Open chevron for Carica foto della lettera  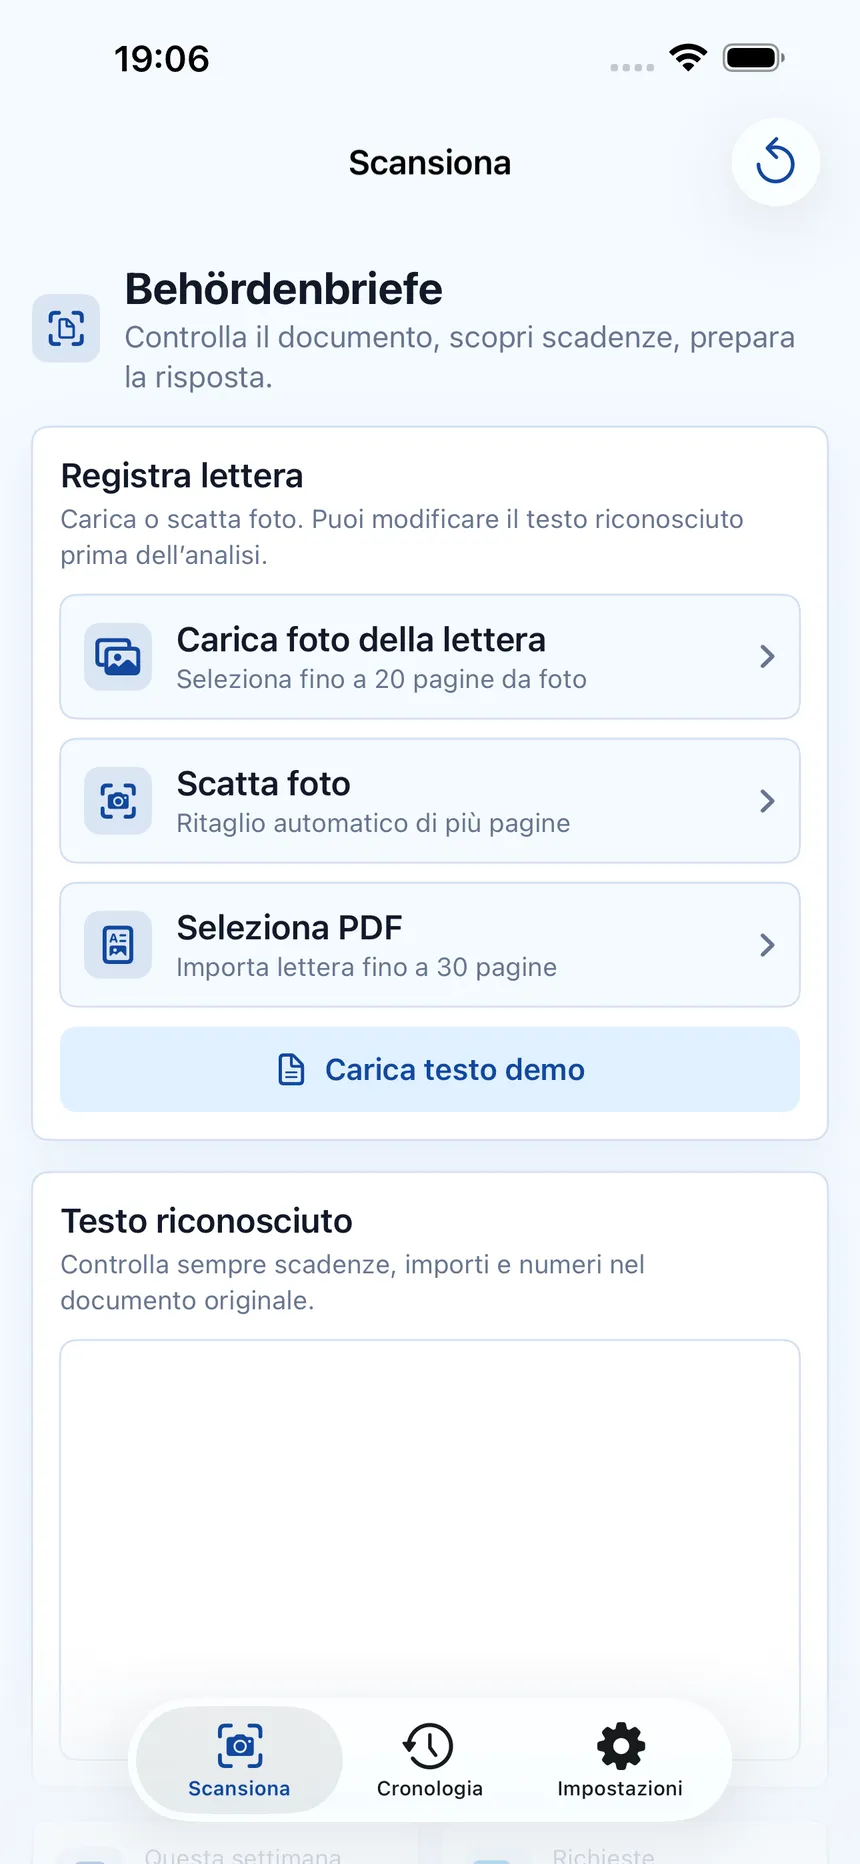[767, 657]
